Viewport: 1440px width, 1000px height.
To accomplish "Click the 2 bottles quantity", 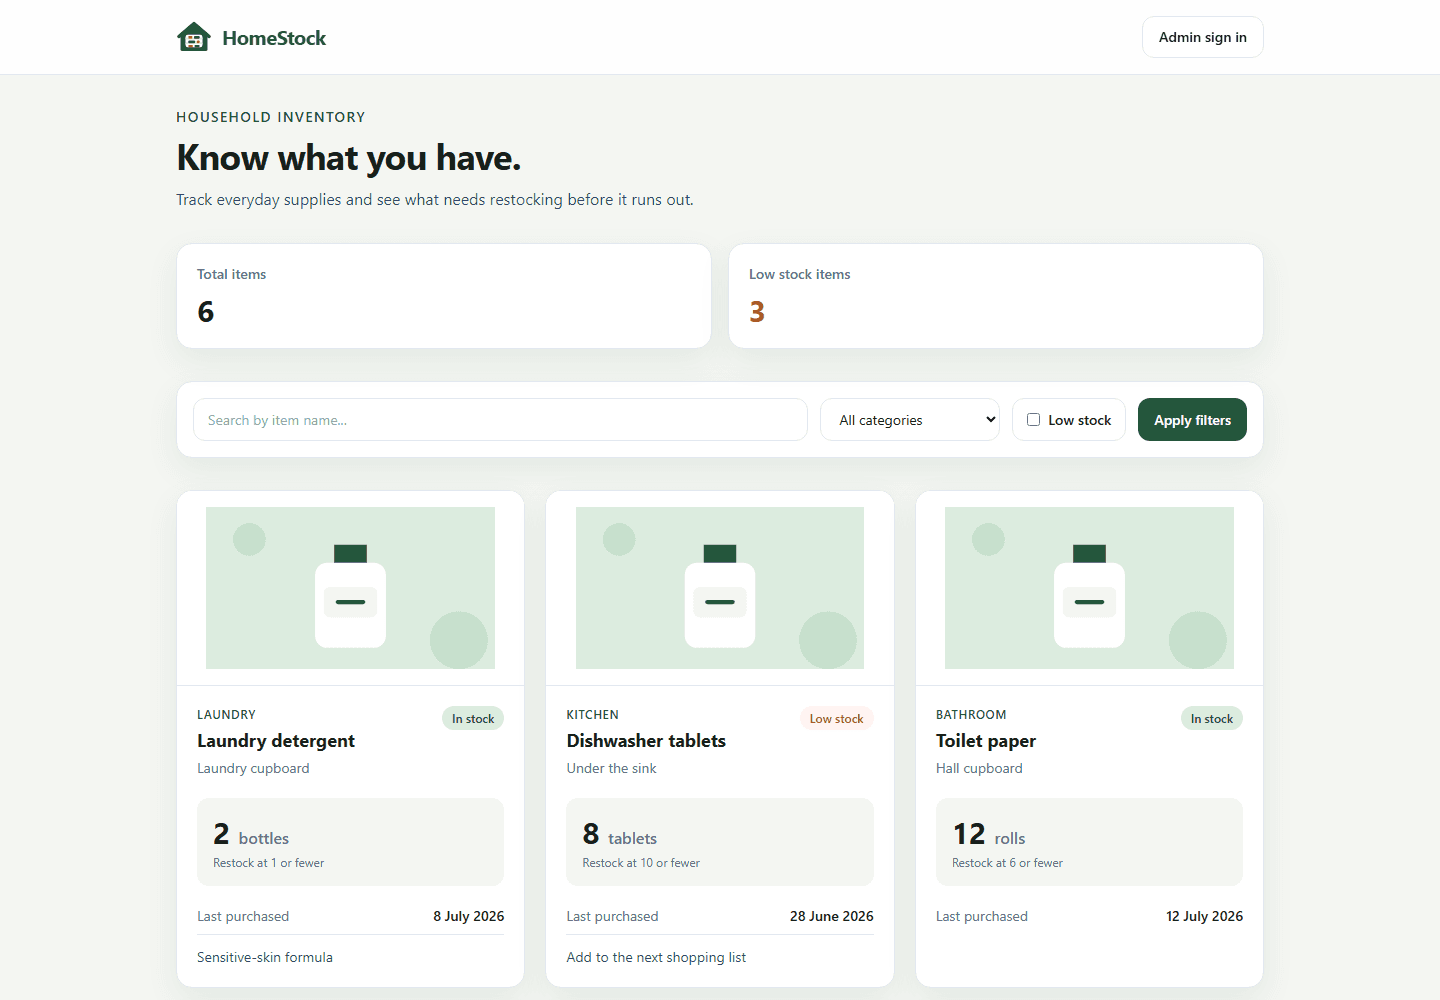I will point(251,835).
